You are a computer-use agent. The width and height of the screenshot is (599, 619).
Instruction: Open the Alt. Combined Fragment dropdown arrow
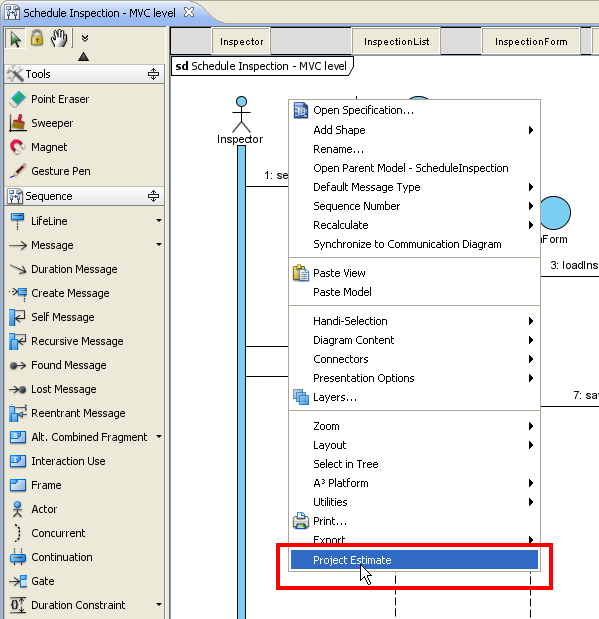(159, 437)
